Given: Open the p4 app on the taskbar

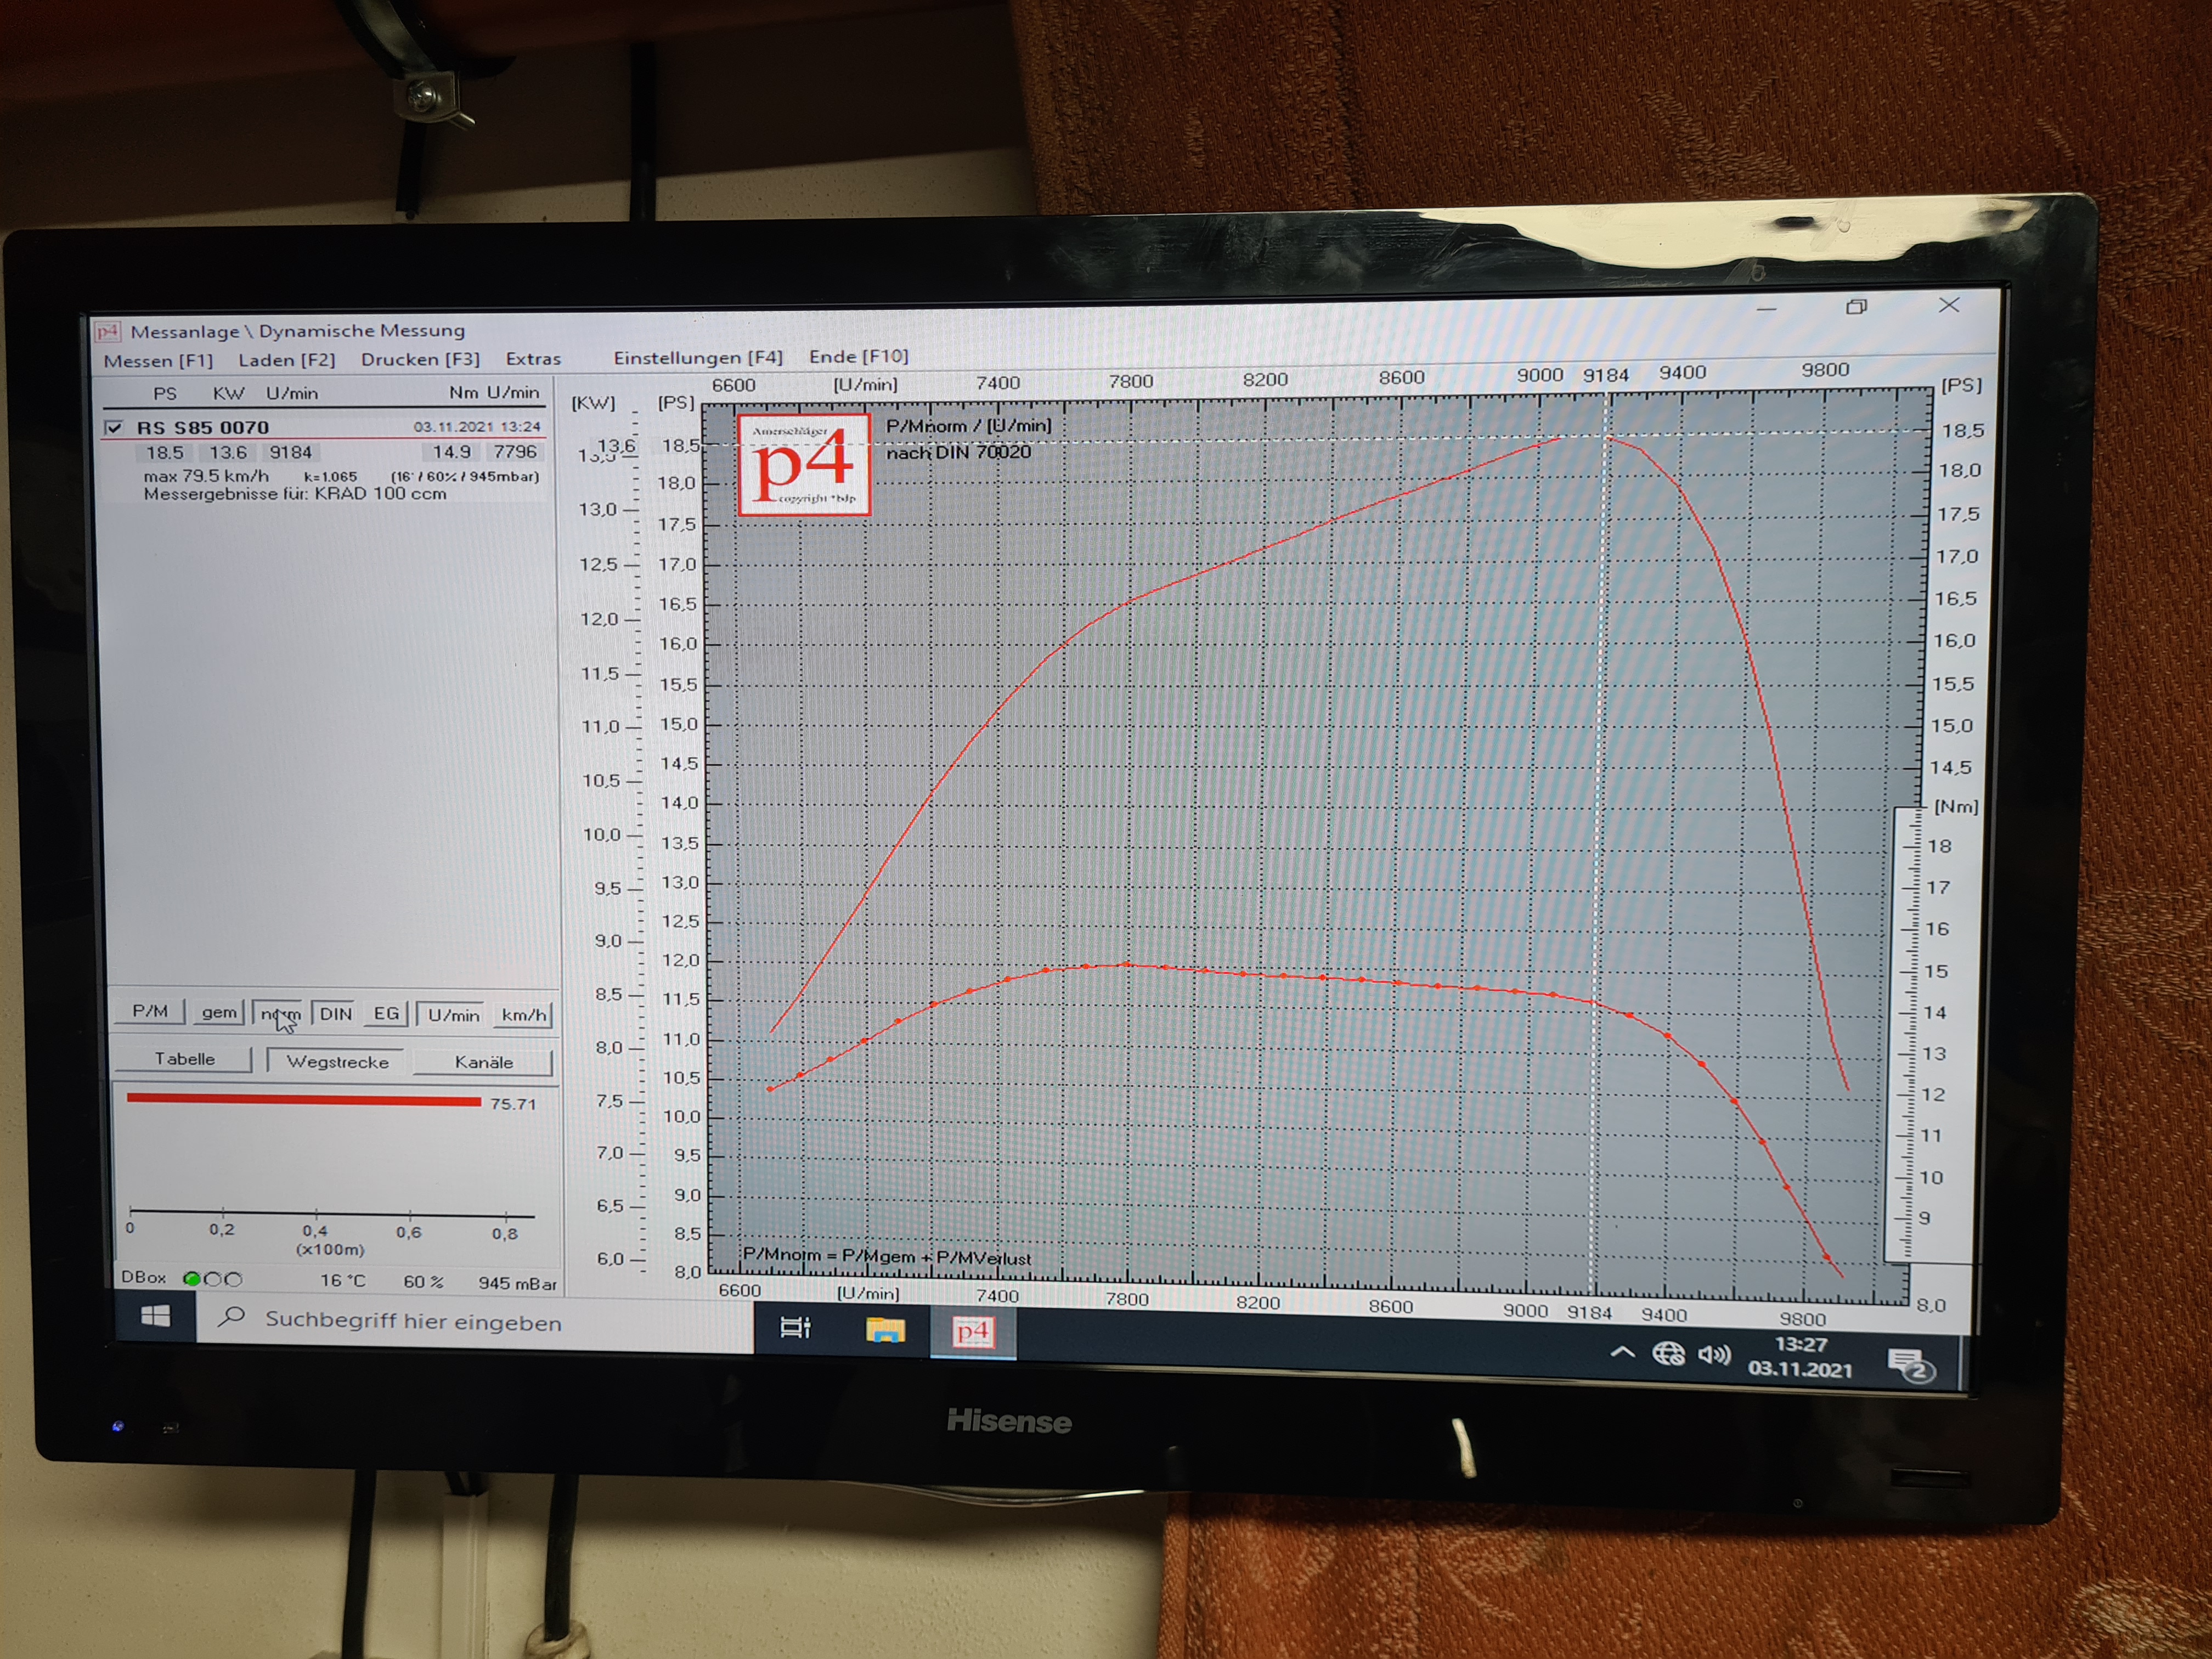Looking at the screenshot, I should coord(972,1331).
